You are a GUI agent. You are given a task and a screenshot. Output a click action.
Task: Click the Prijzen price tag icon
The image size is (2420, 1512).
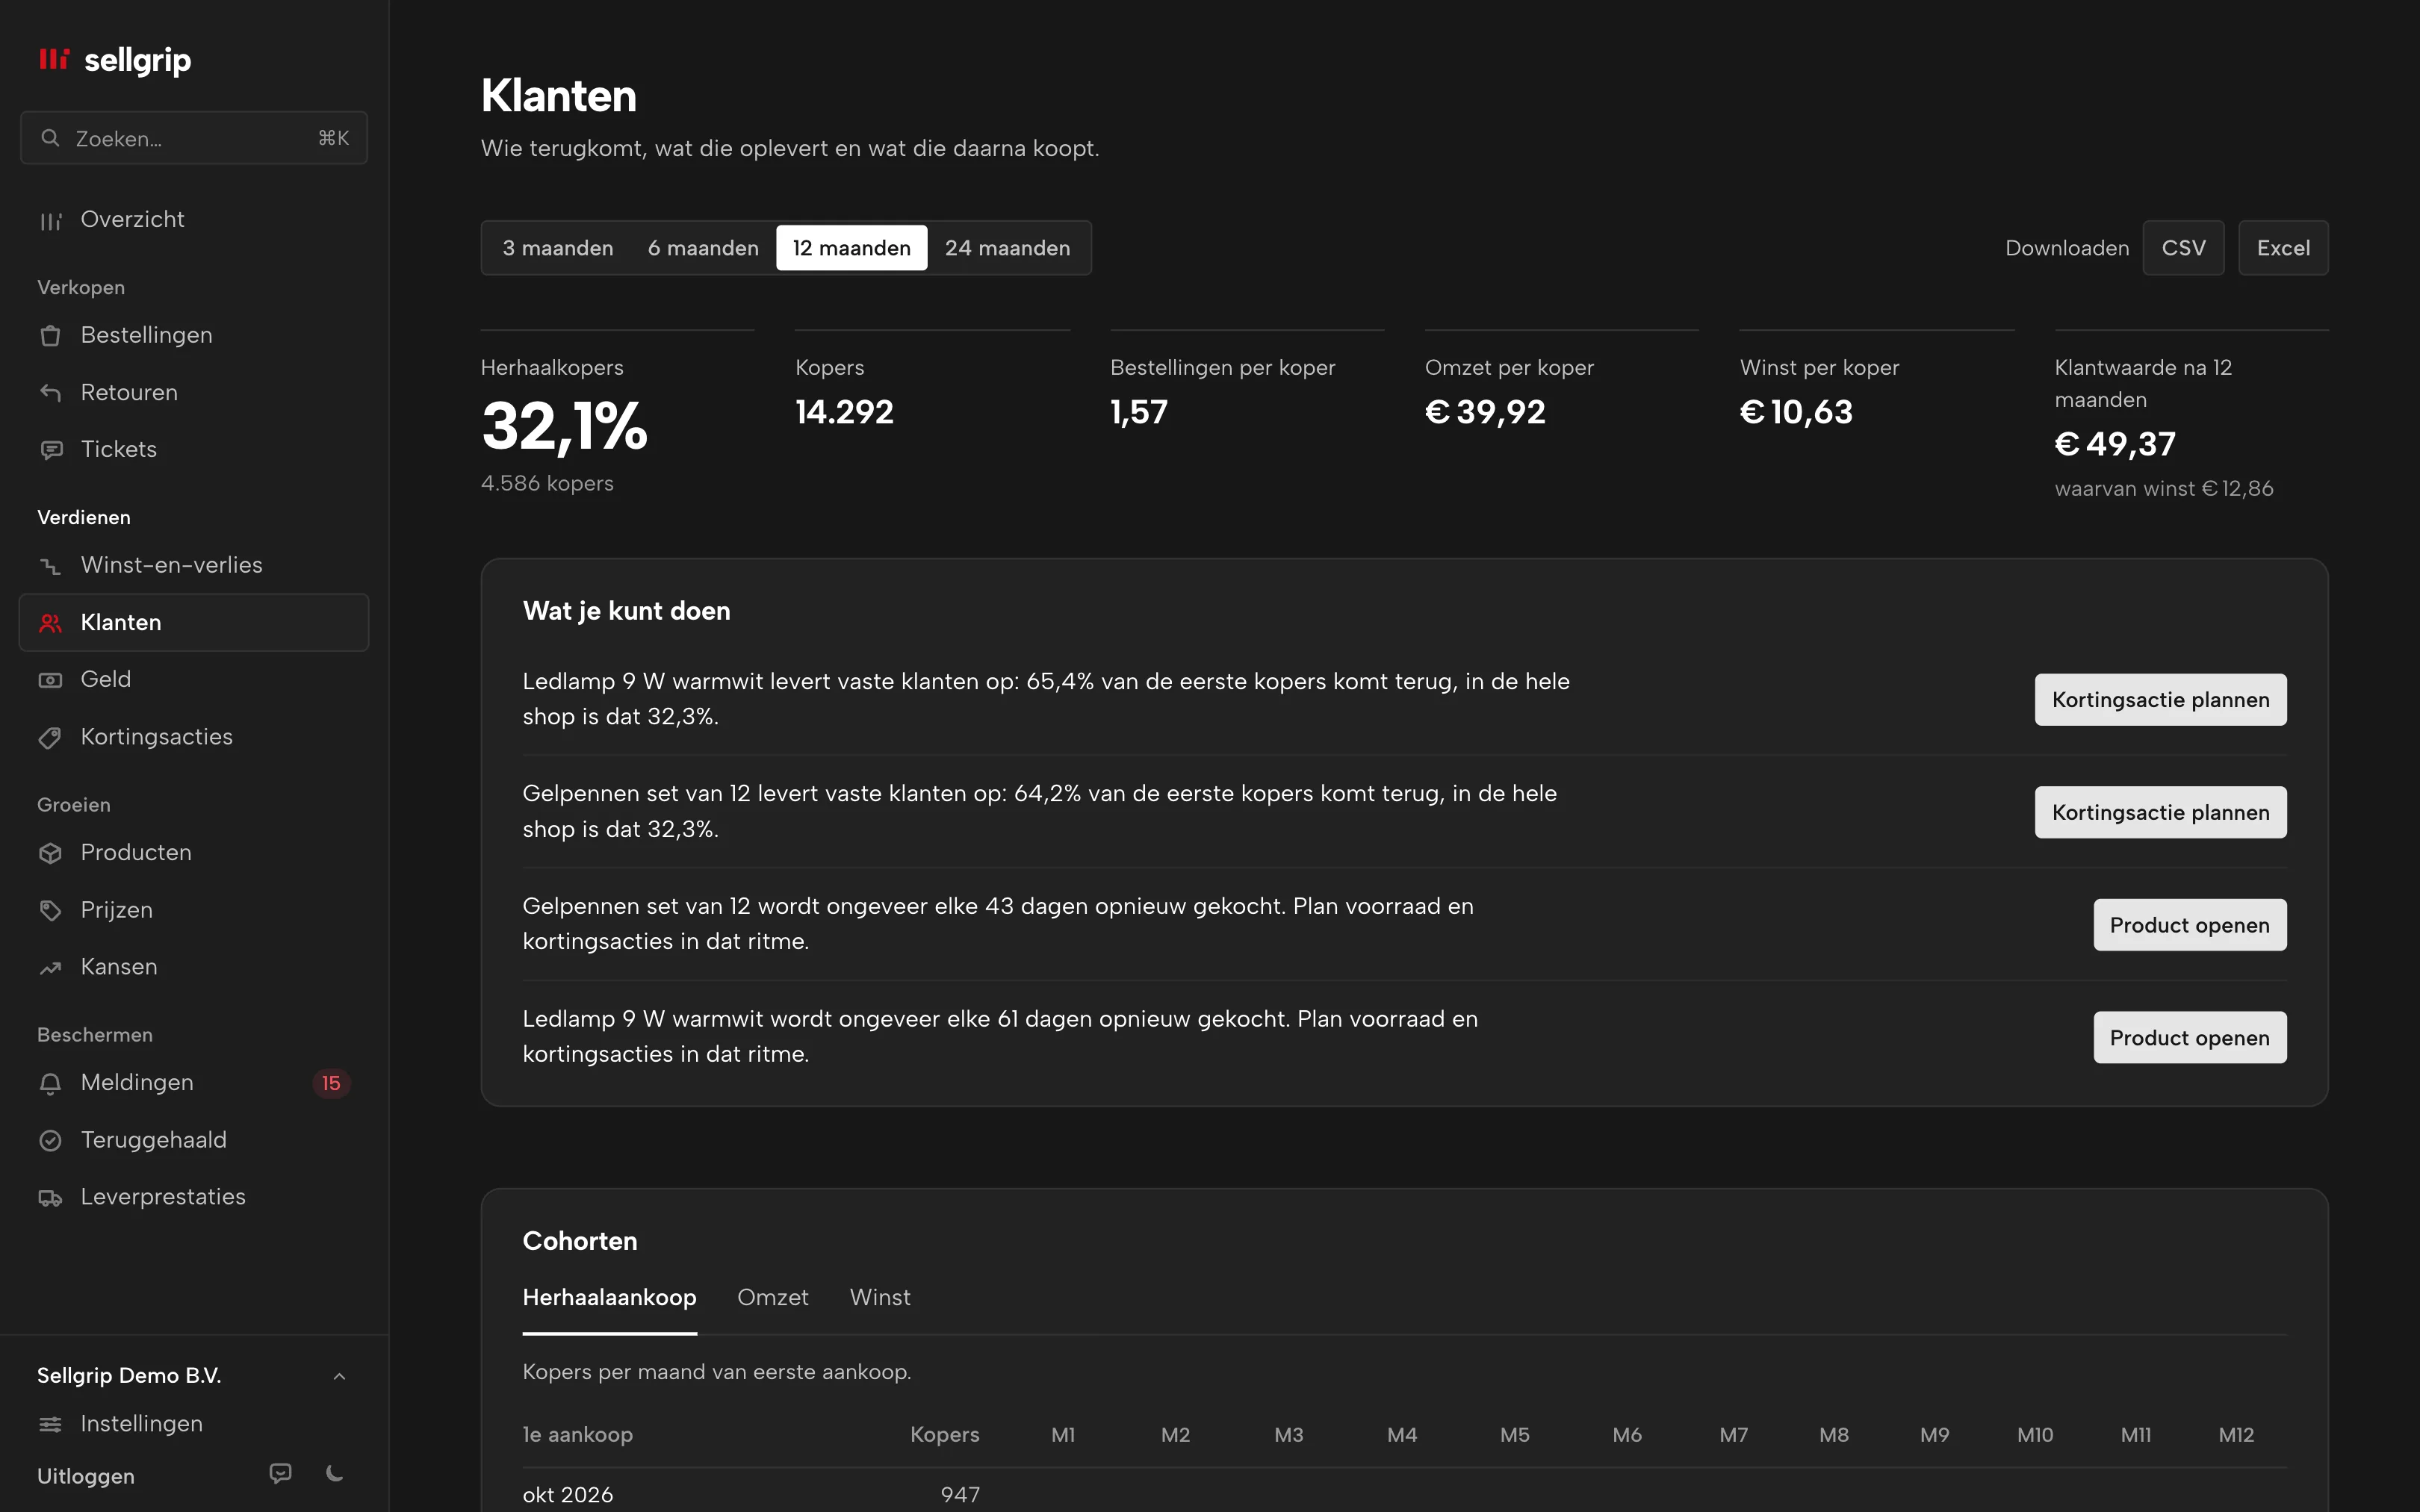click(x=50, y=910)
